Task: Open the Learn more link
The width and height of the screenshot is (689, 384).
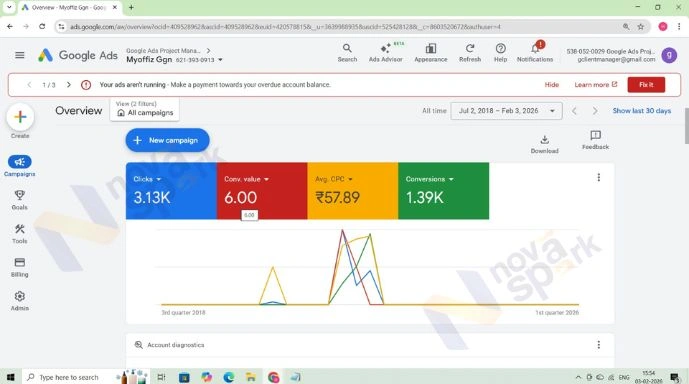Action: coord(595,84)
